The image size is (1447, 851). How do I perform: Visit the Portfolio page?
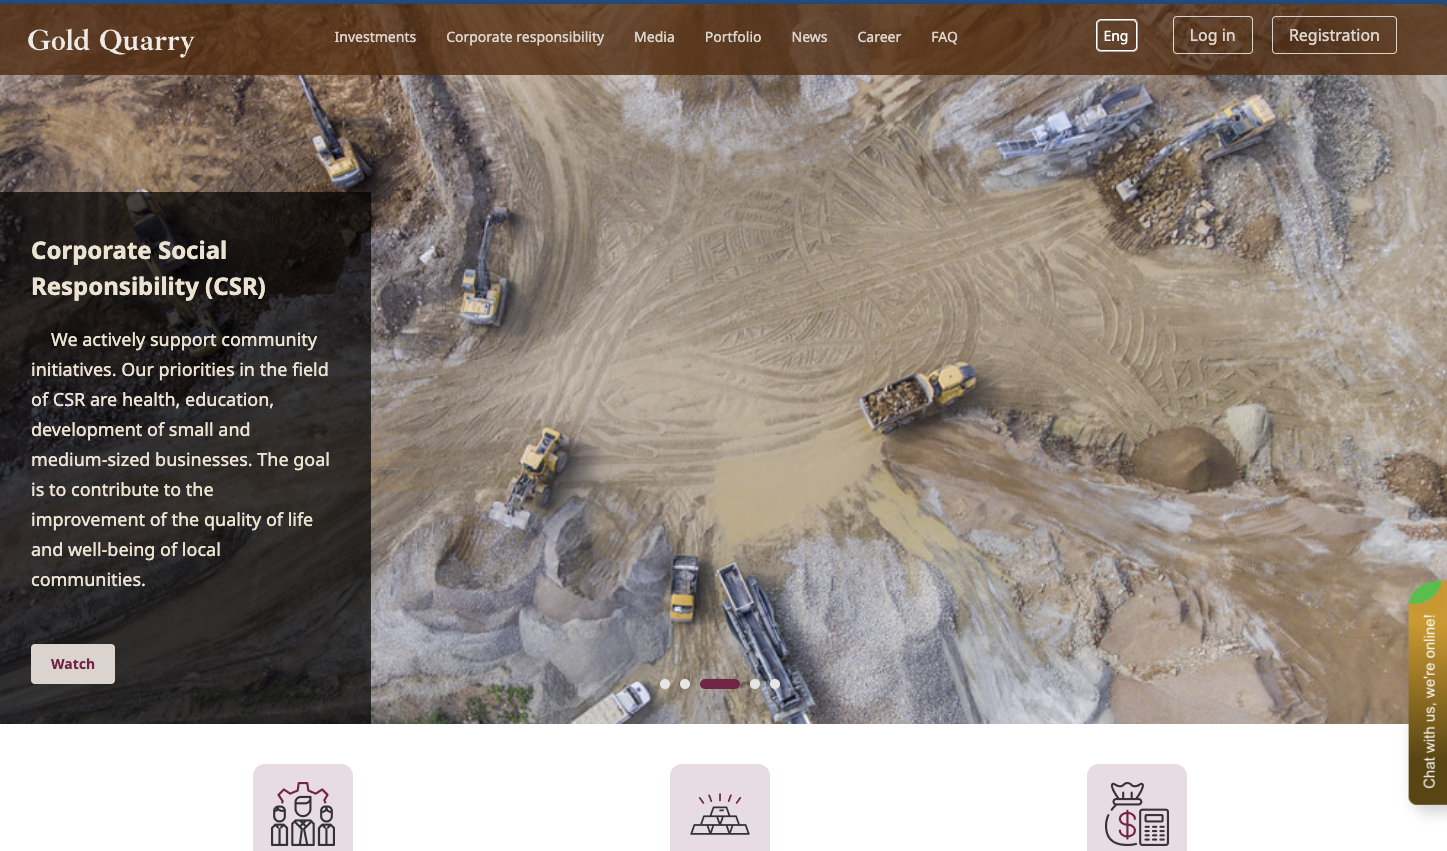(733, 37)
